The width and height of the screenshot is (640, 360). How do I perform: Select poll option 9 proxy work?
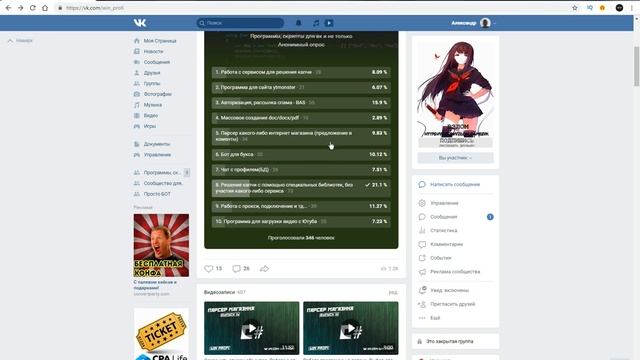(301, 206)
